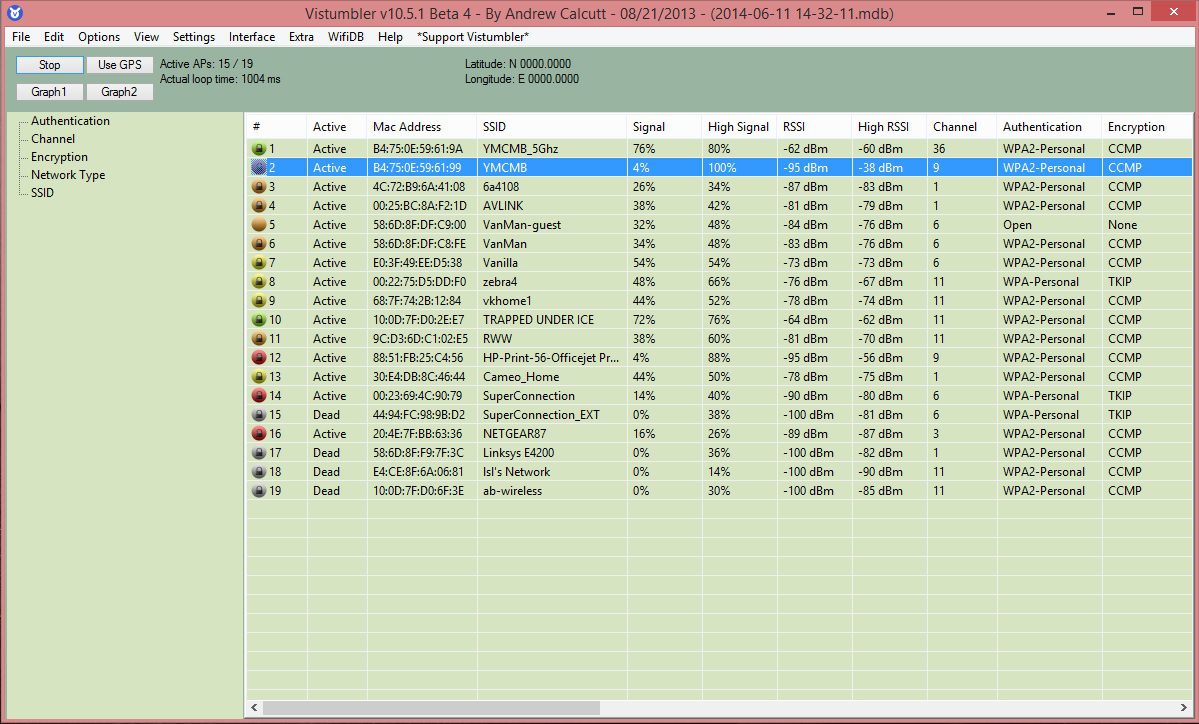Click the red signal icon for NETGEAR87

[x=258, y=434]
